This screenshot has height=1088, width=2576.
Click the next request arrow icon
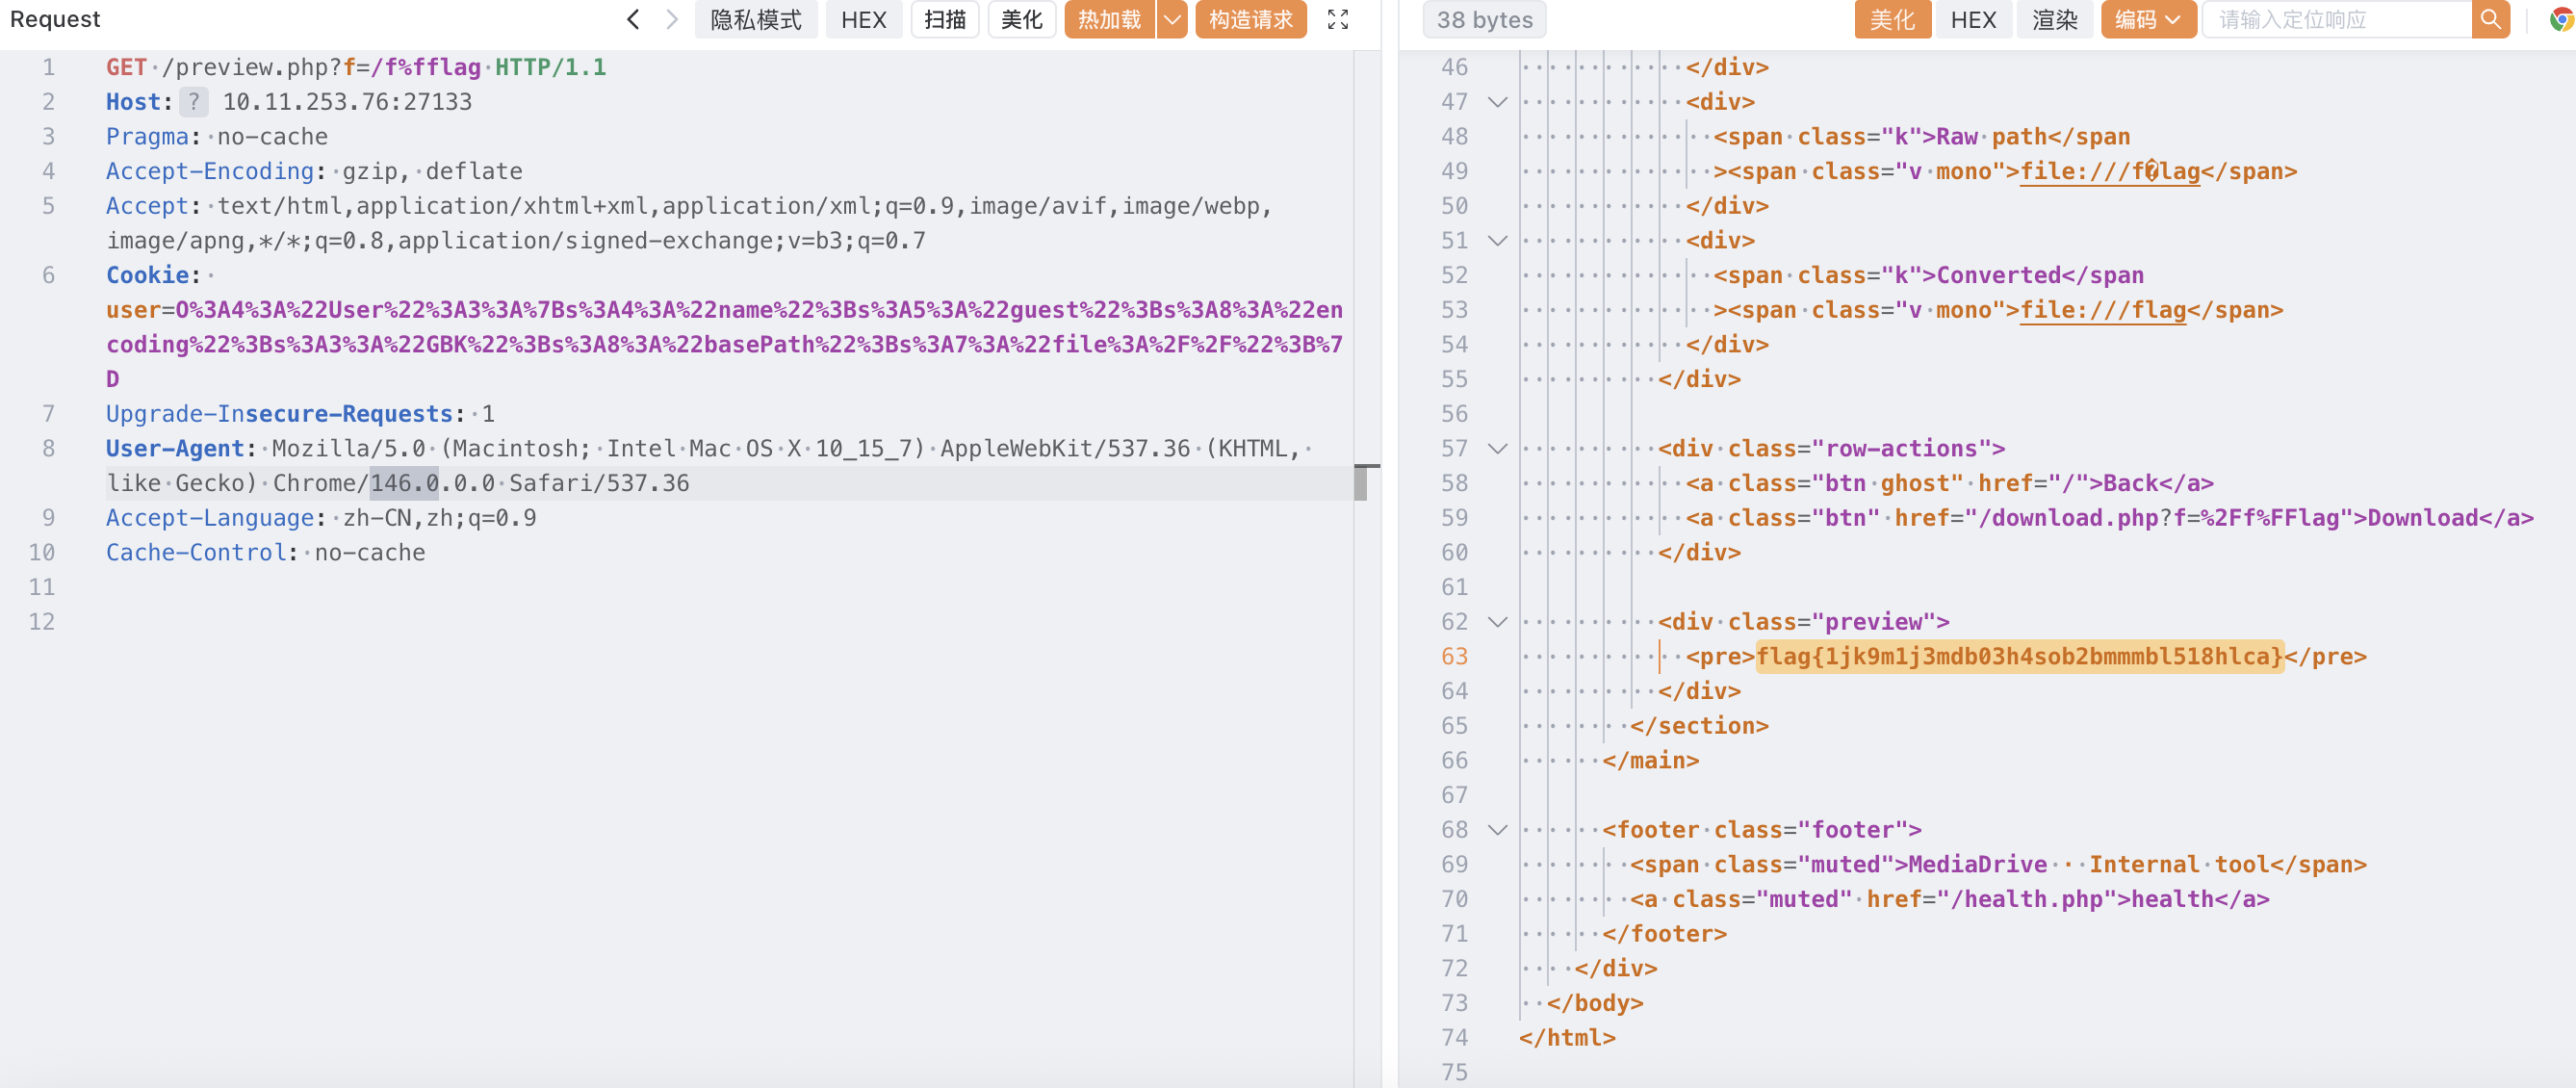pos(672,20)
